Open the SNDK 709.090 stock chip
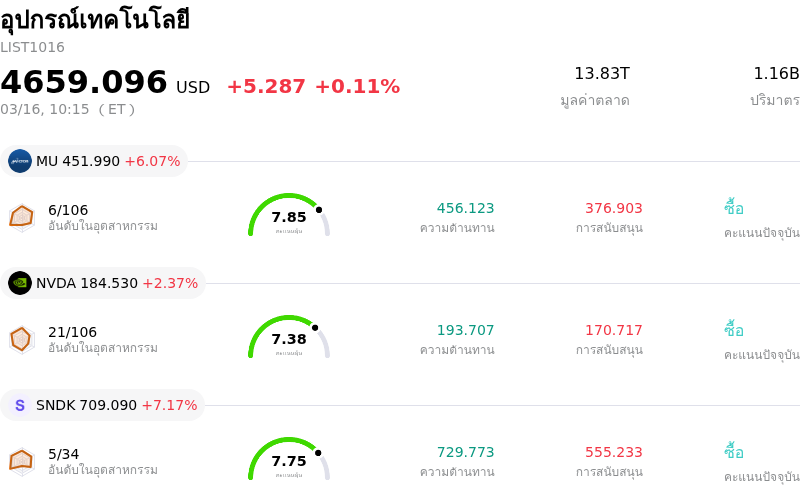The image size is (800, 499). tap(104, 405)
